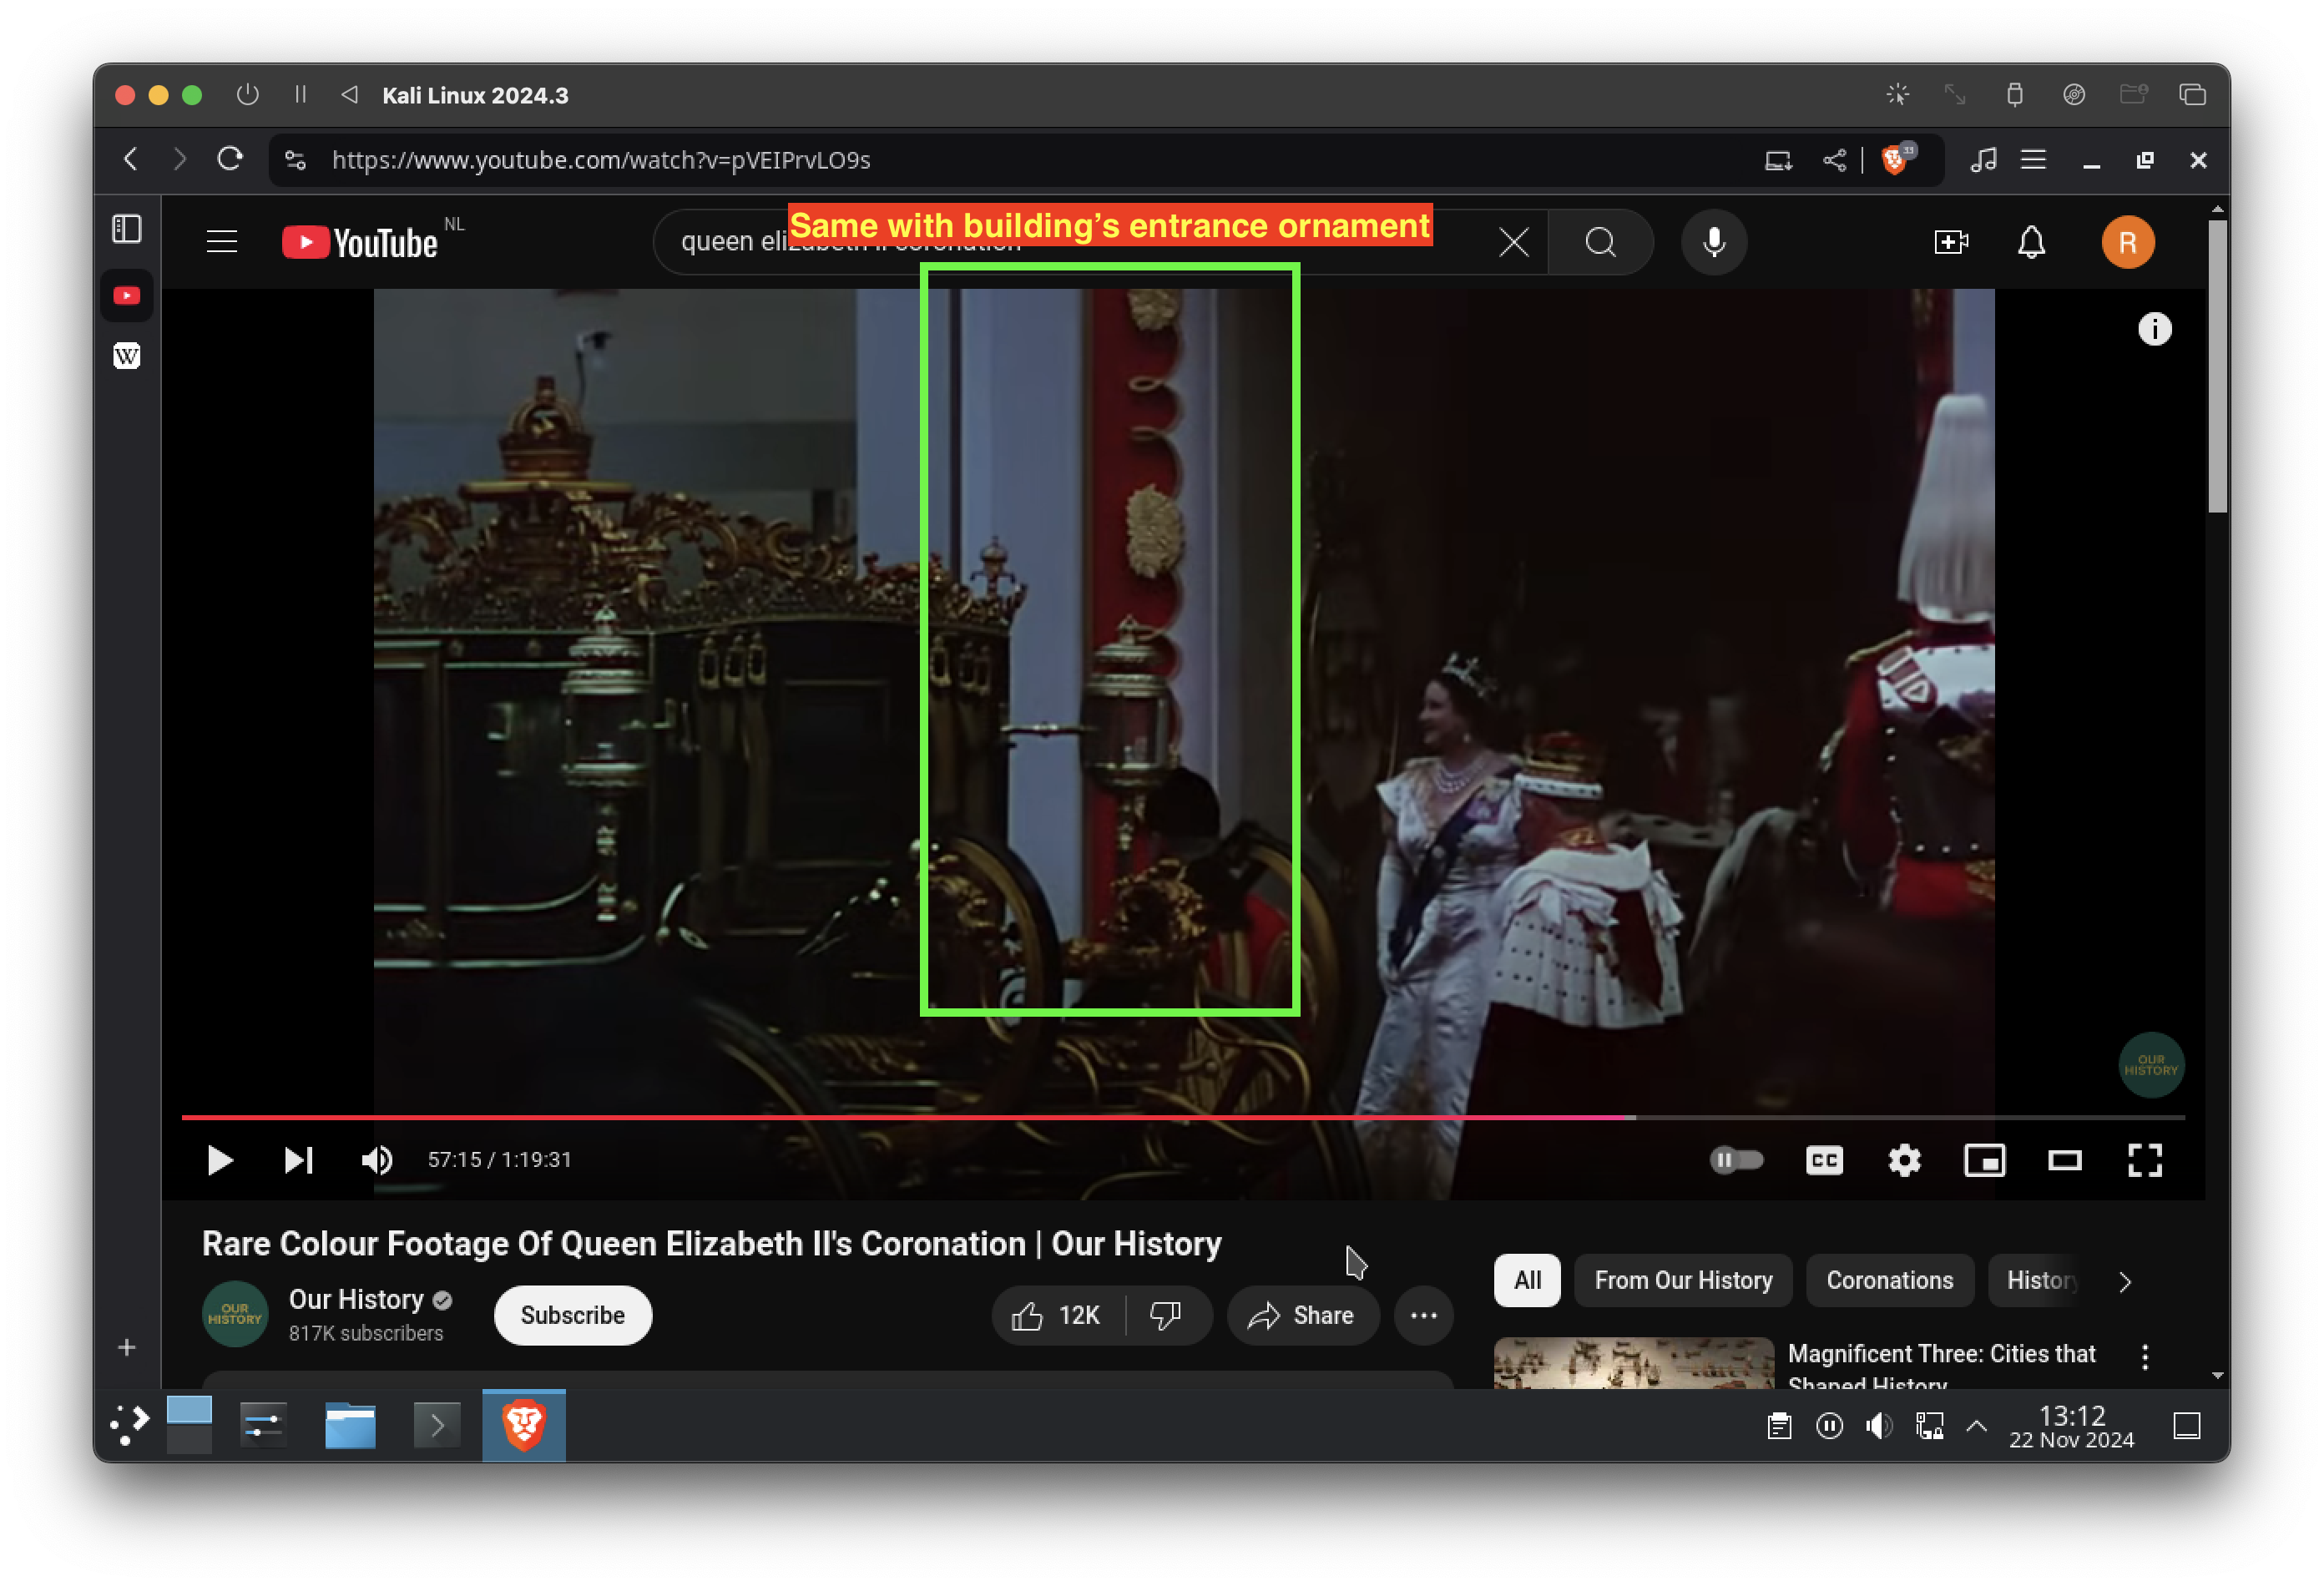Click Brave browser taskbar button
The height and width of the screenshot is (1586, 2324).
524,1425
